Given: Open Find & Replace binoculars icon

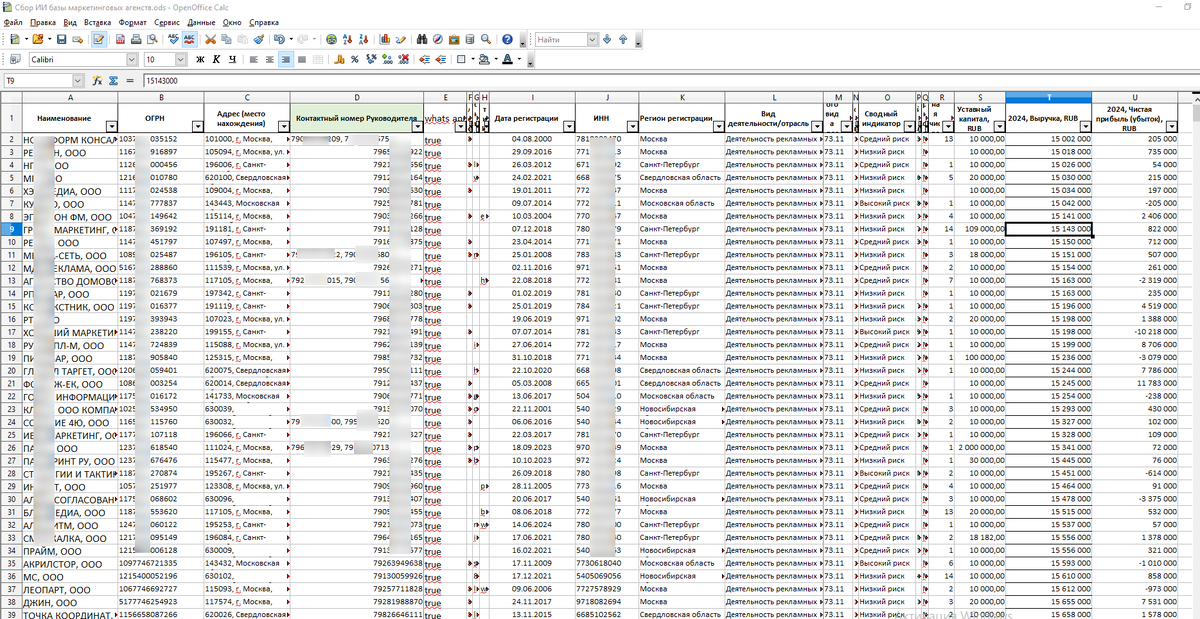Looking at the screenshot, I should tap(422, 39).
